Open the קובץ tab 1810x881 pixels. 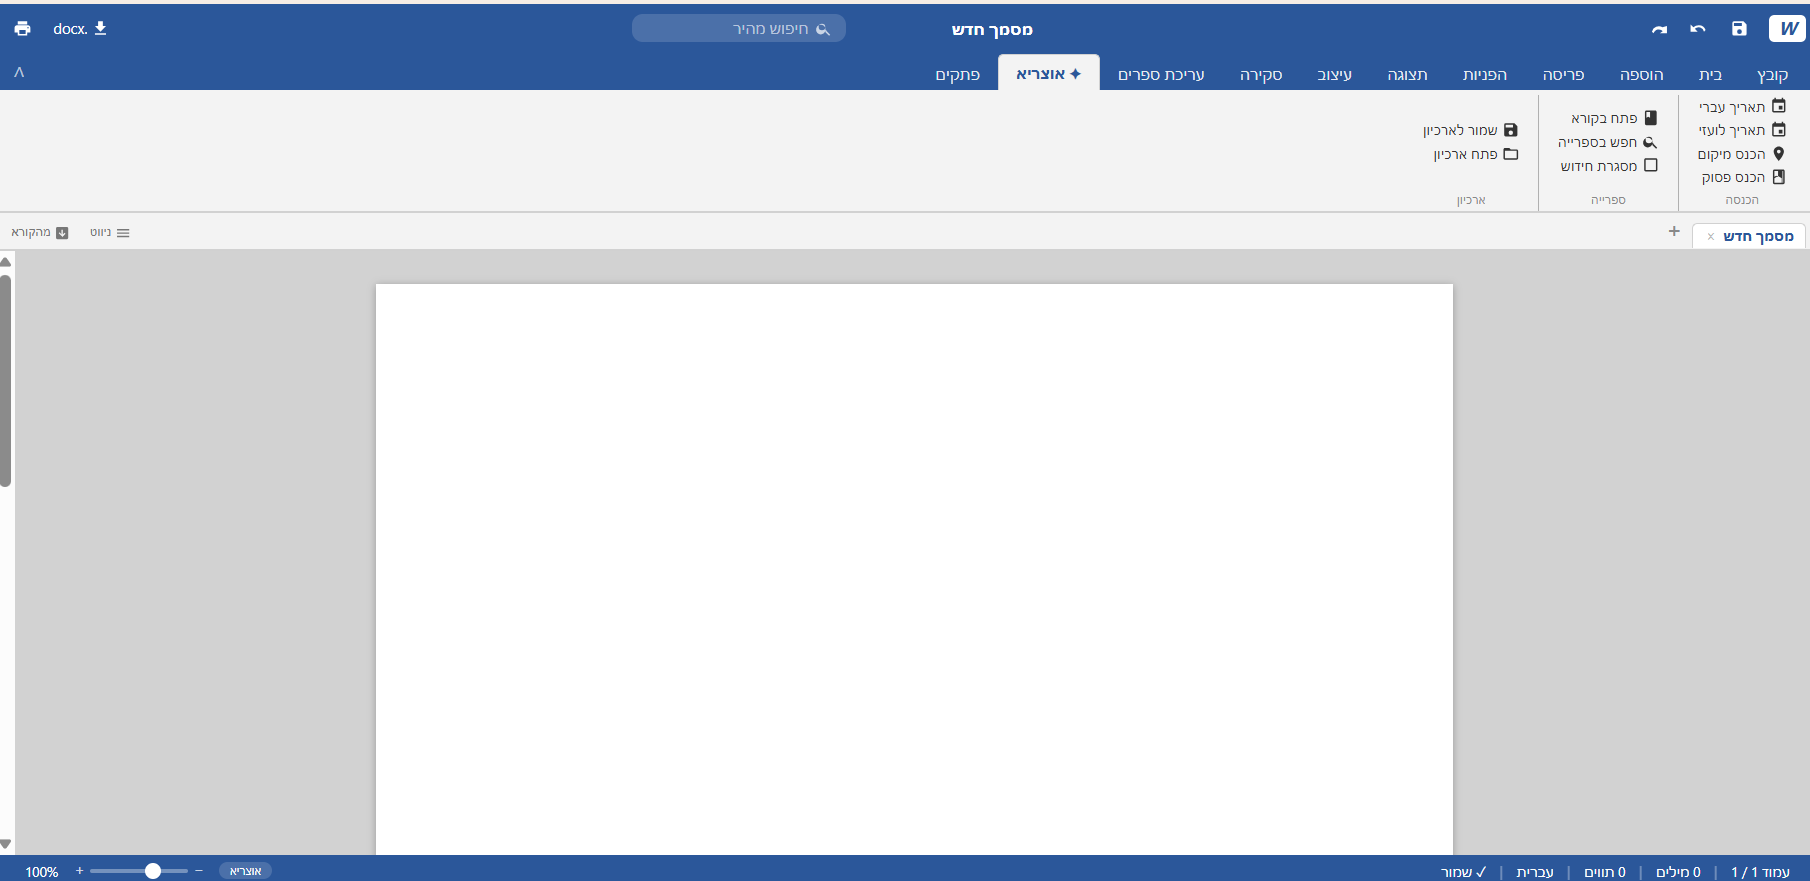(1772, 74)
